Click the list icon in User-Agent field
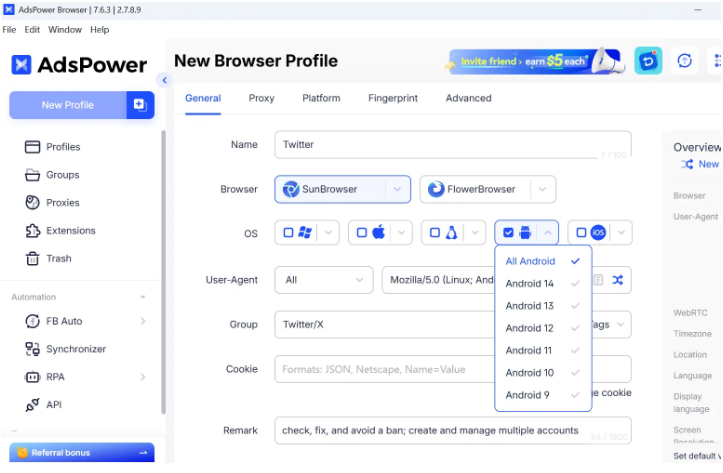This screenshot has width=723, height=473. (598, 280)
